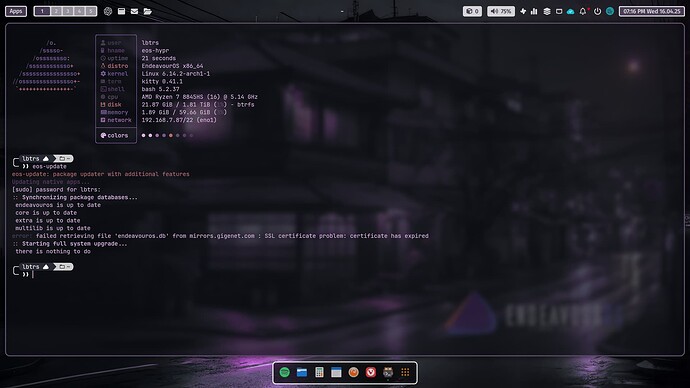Open the folder icon in top bar
690x388 pixels.
pos(147,11)
